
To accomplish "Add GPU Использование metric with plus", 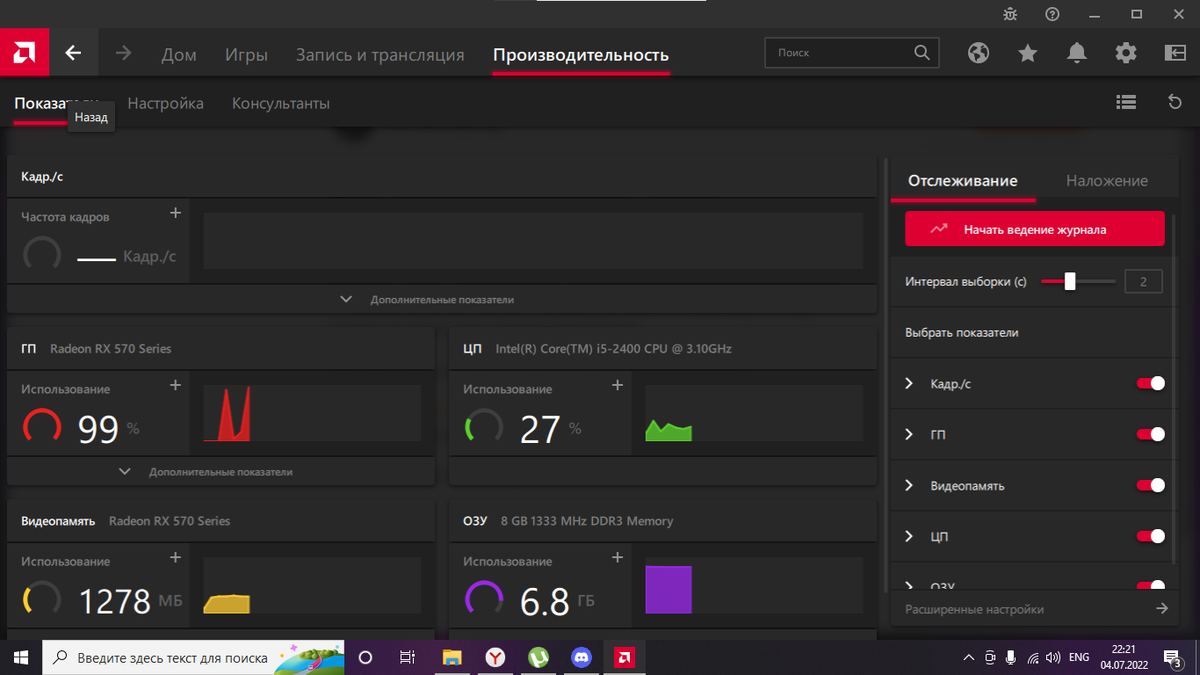I will tap(175, 385).
